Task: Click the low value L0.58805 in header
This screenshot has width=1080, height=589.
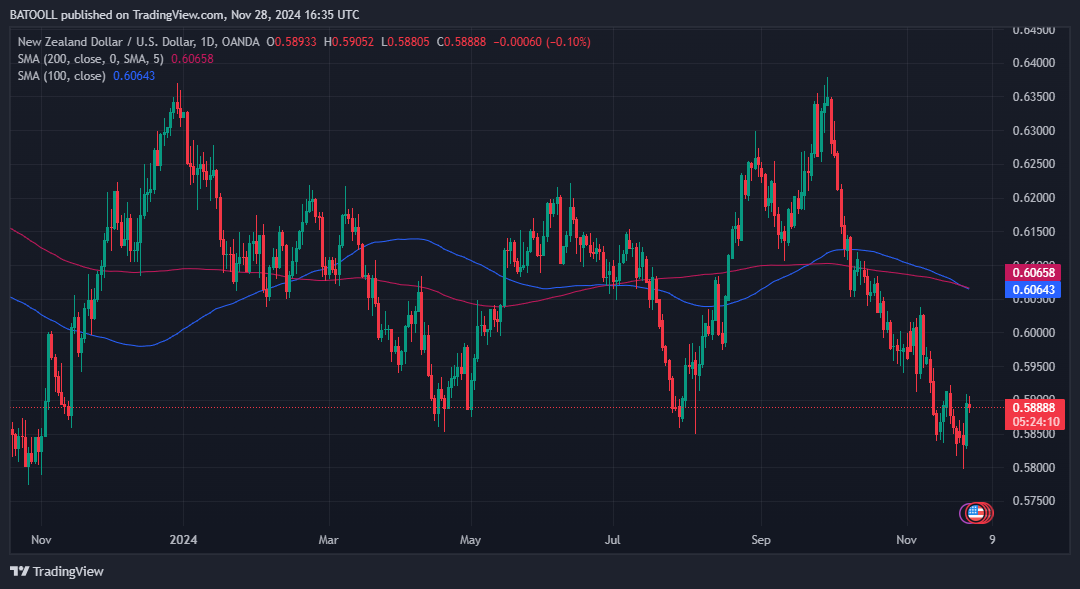Action: coord(405,42)
